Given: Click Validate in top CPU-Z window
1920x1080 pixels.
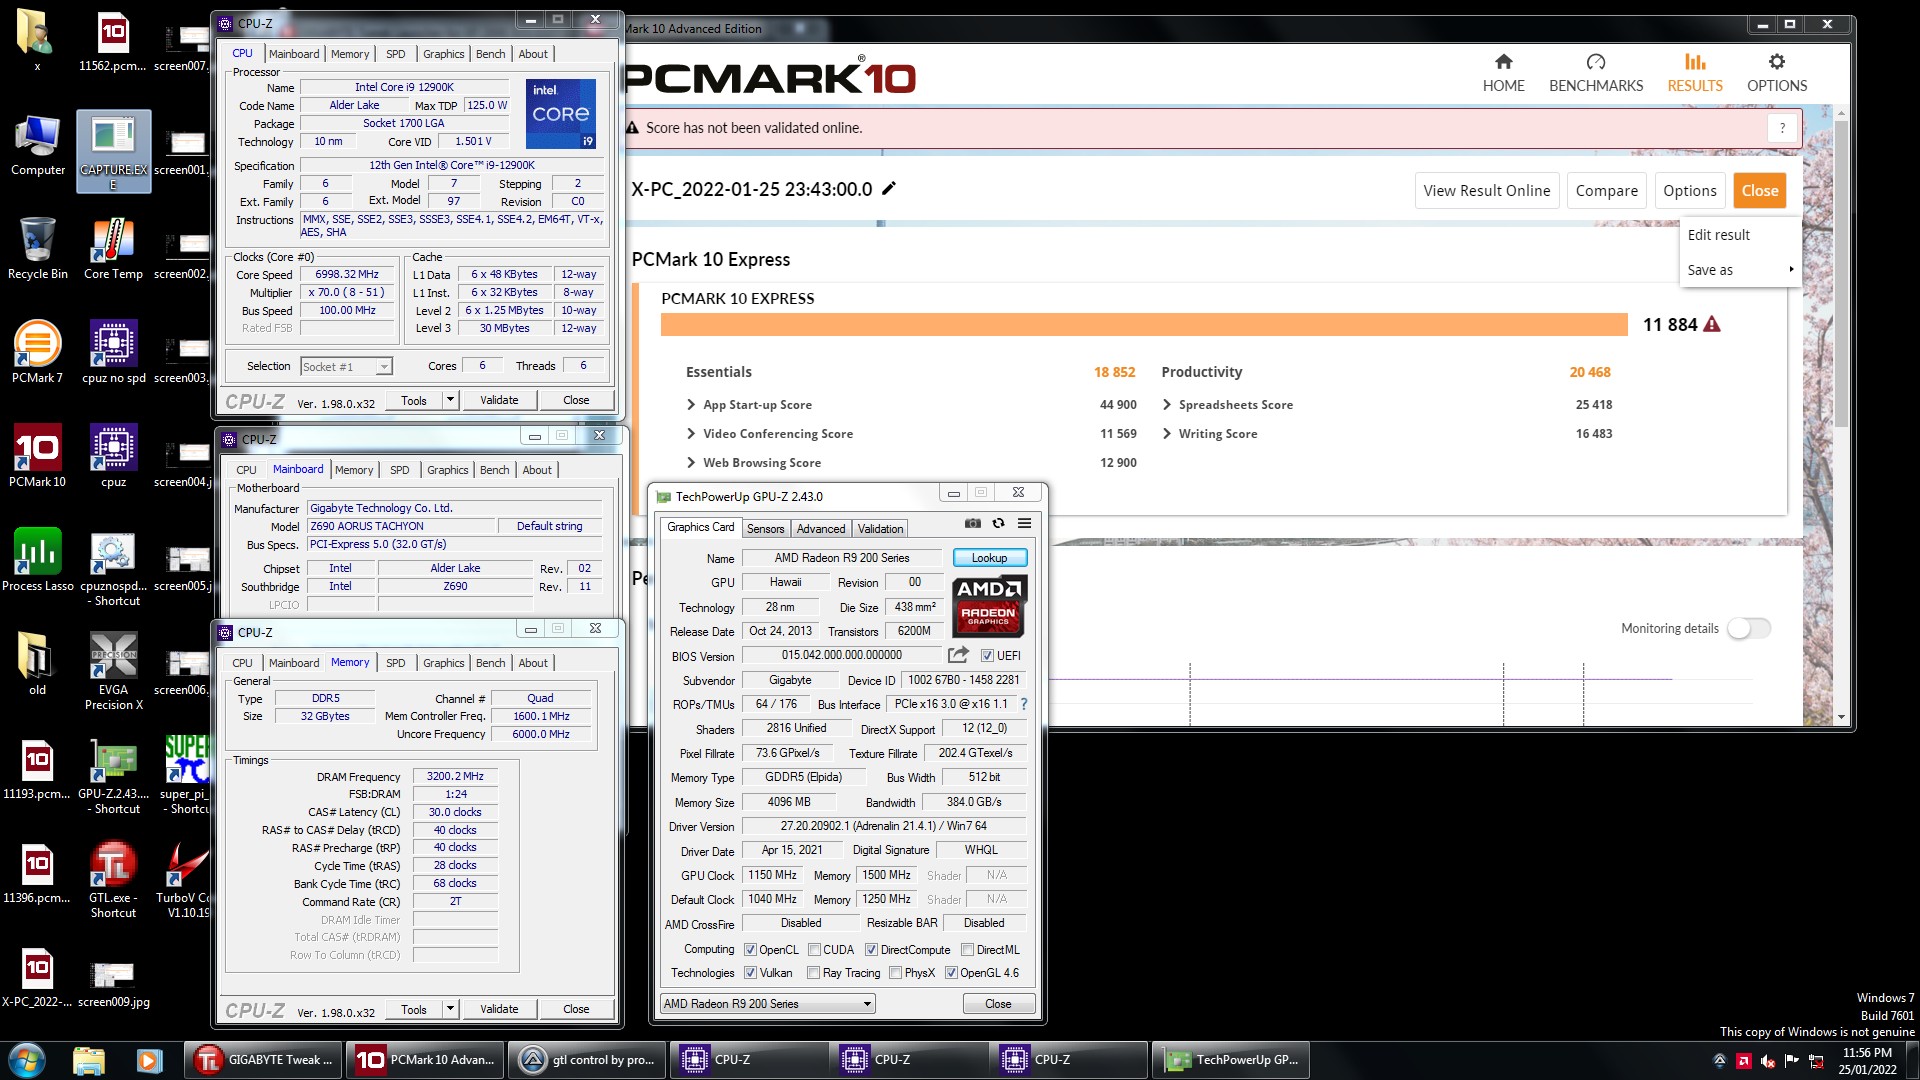Looking at the screenshot, I should [x=499, y=400].
